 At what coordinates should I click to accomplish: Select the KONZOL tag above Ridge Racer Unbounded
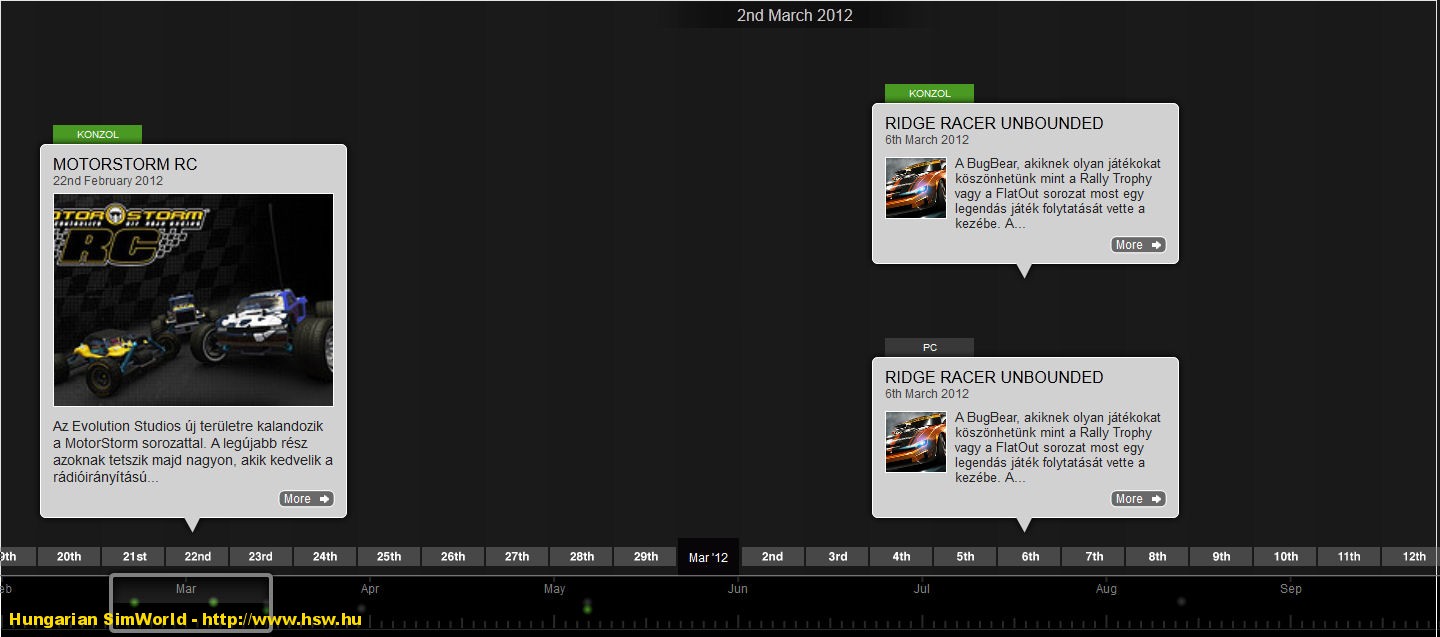tap(929, 93)
